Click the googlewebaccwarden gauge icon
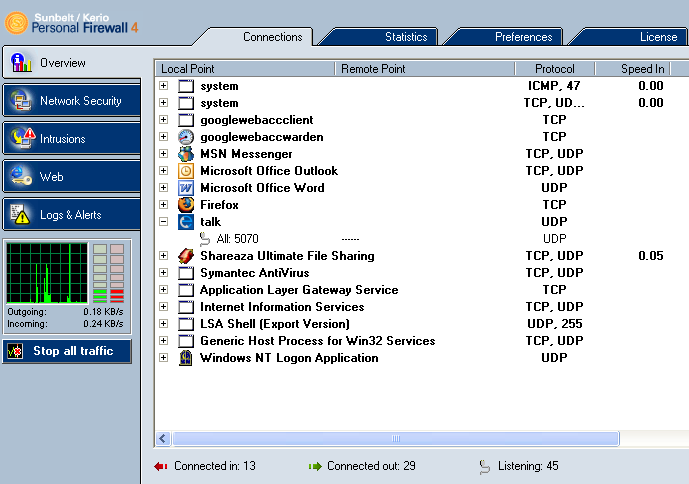 tap(186, 137)
